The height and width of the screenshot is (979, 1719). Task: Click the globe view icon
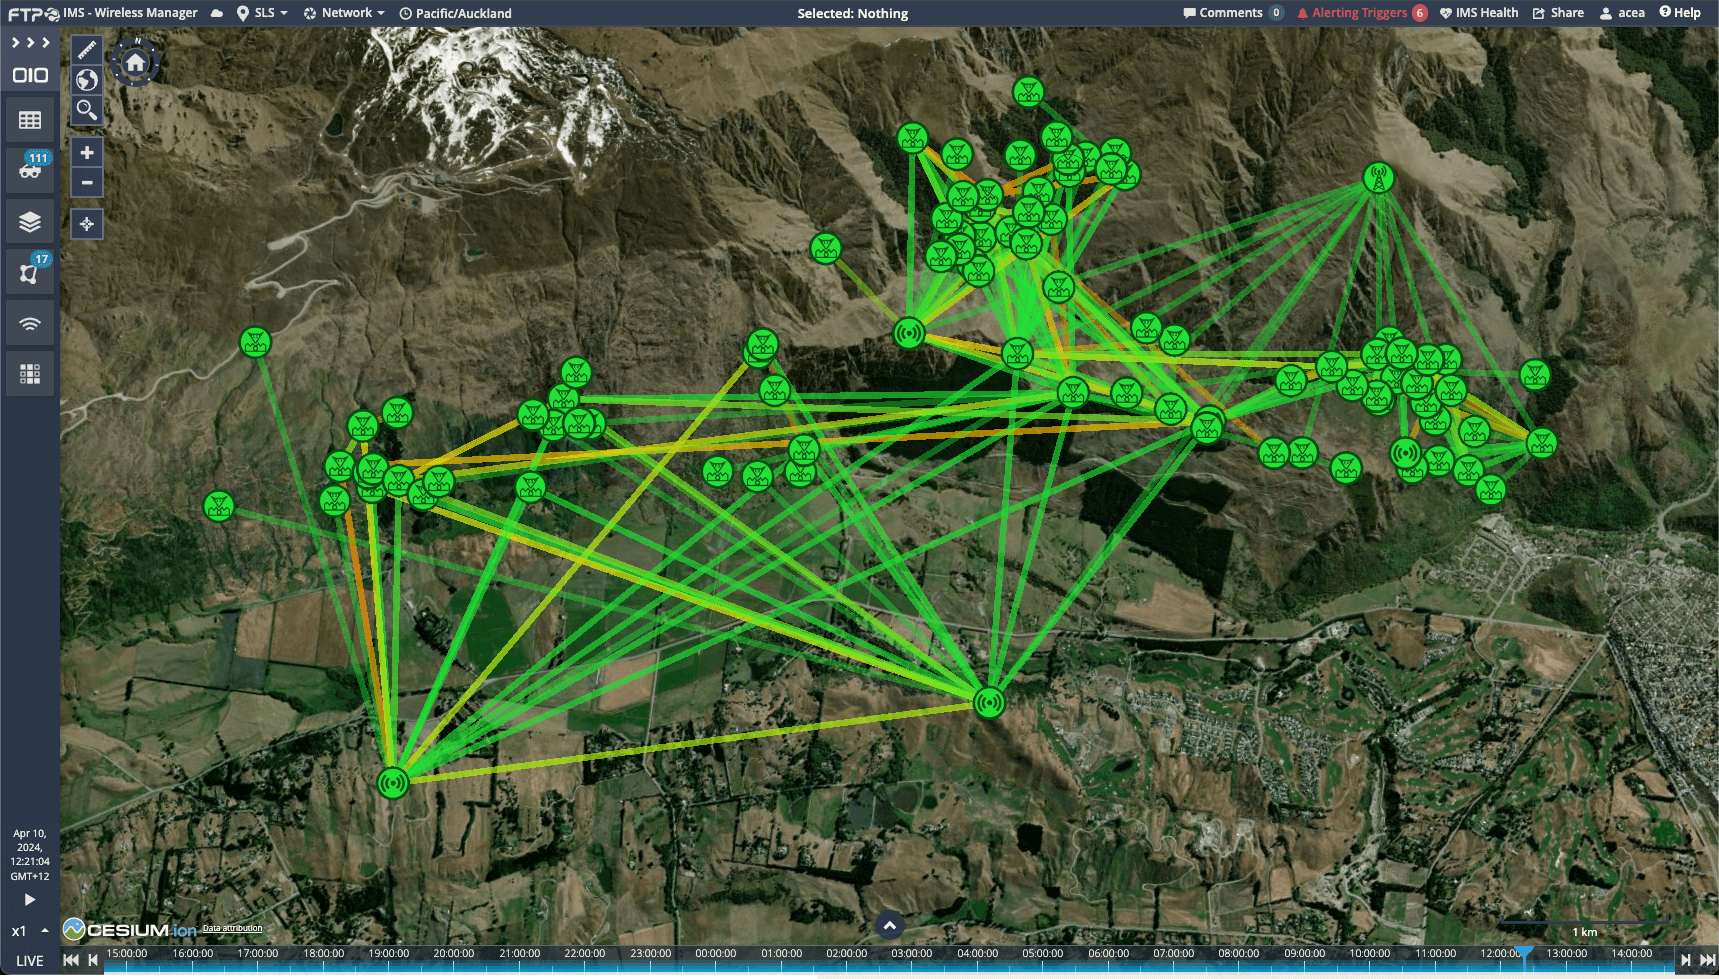tap(87, 80)
